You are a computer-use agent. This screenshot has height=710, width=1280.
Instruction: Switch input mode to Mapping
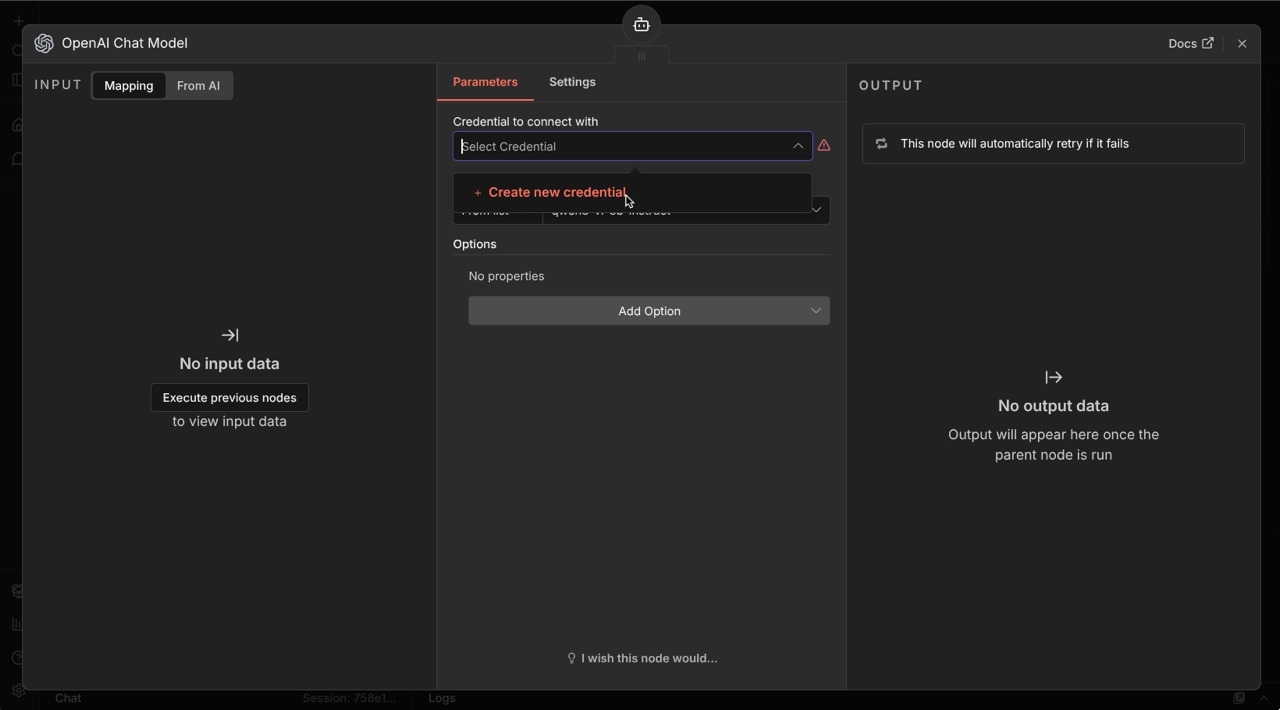coord(129,86)
